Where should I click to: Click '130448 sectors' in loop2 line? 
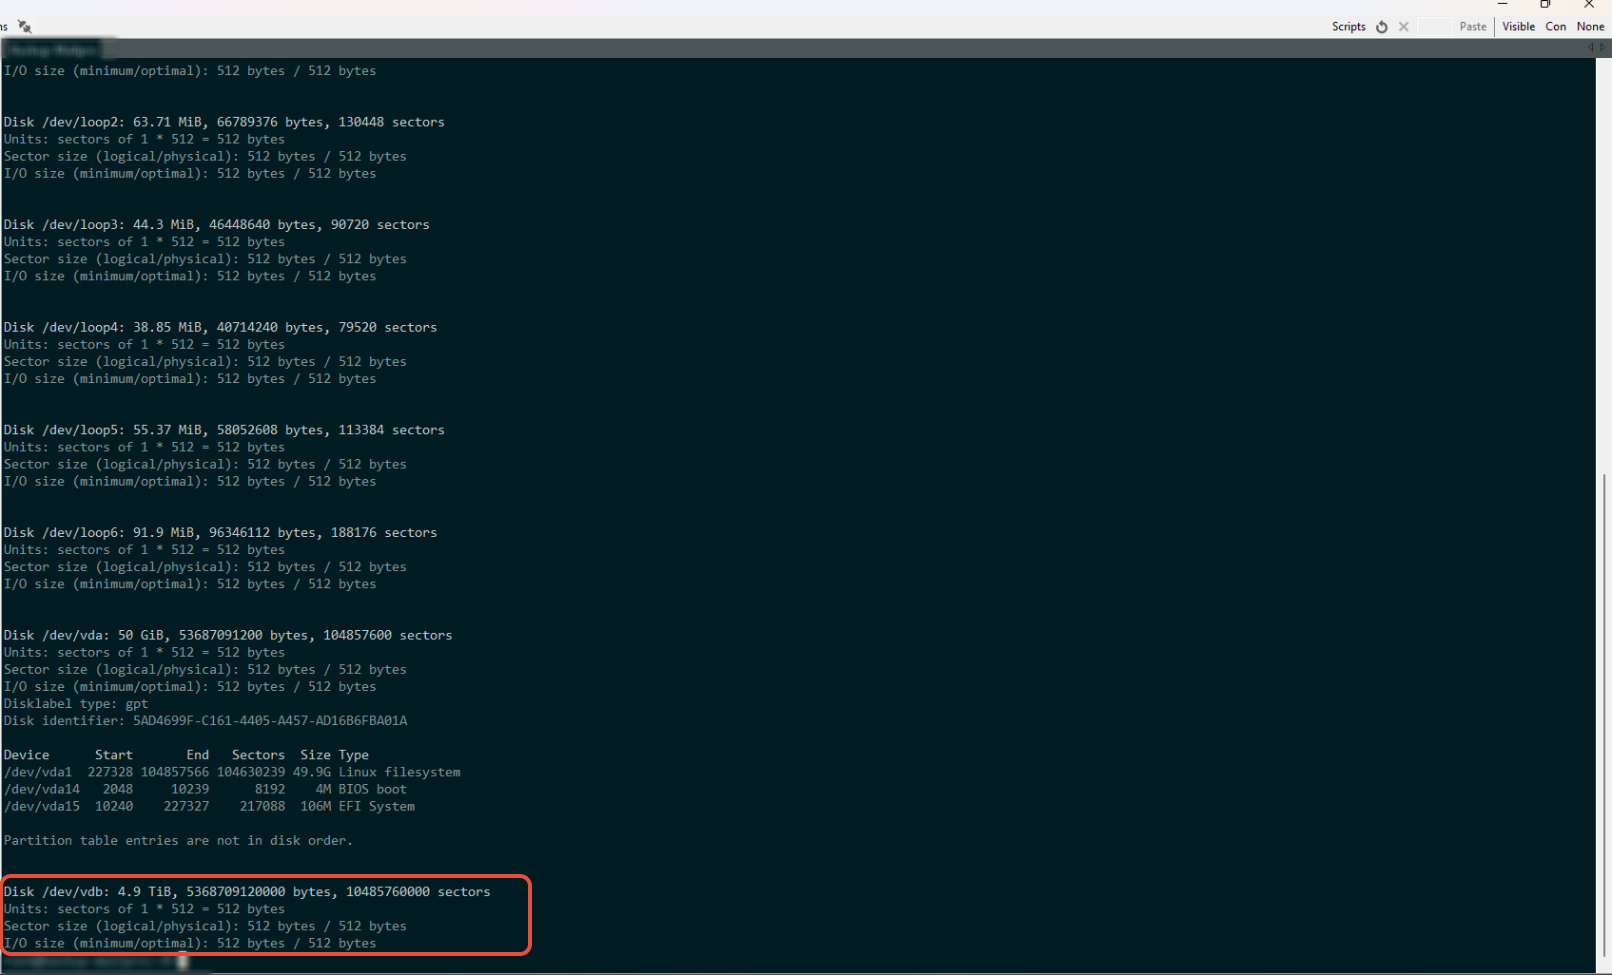coord(391,122)
